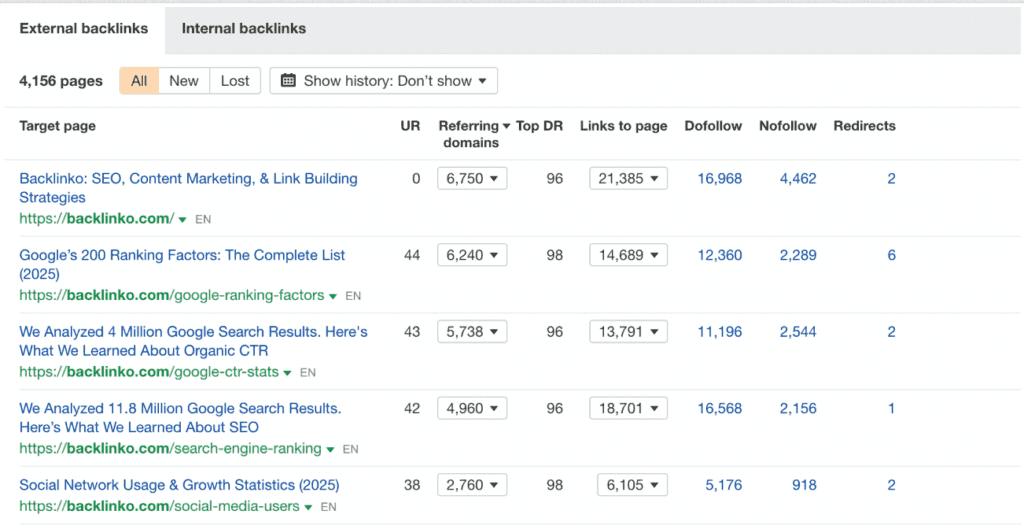Open the 2,760 referring domains dropdown
The image size is (1024, 529).
pos(472,485)
